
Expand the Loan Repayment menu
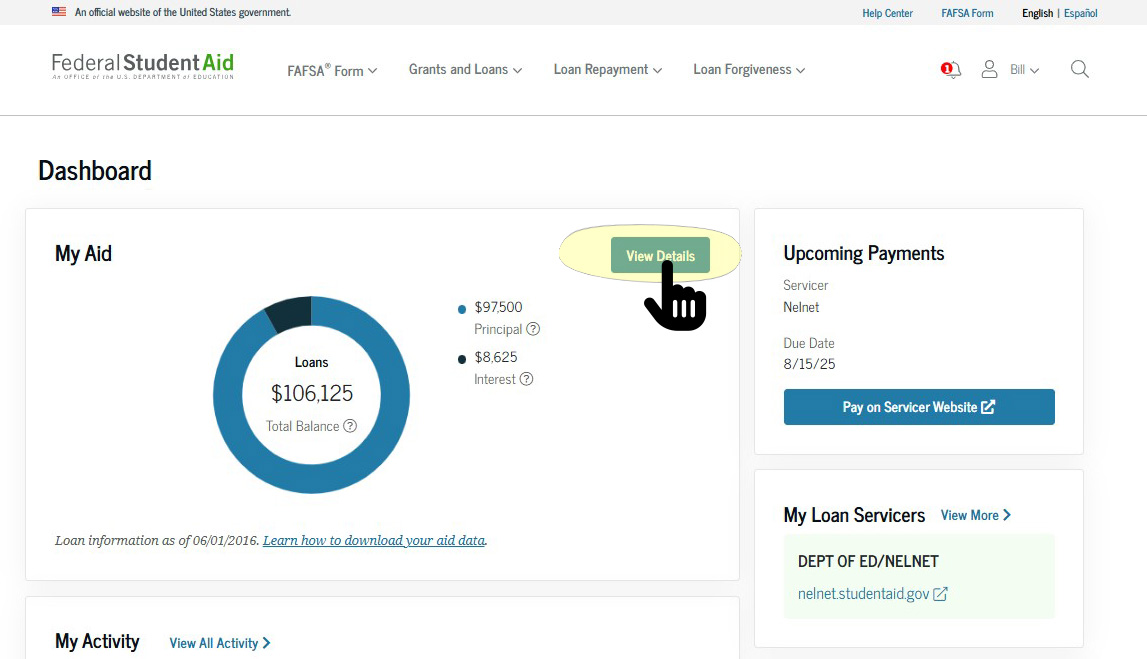(607, 70)
